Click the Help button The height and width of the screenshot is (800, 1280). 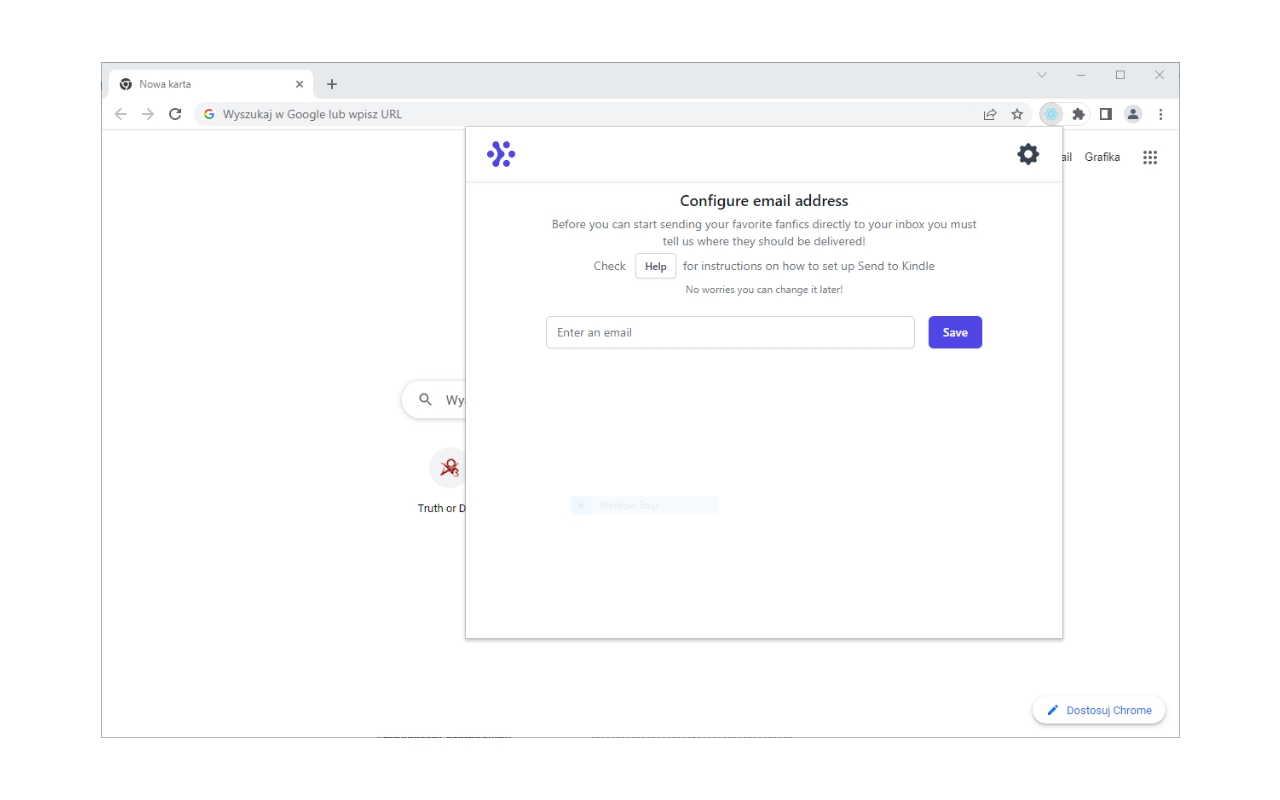pyautogui.click(x=656, y=266)
